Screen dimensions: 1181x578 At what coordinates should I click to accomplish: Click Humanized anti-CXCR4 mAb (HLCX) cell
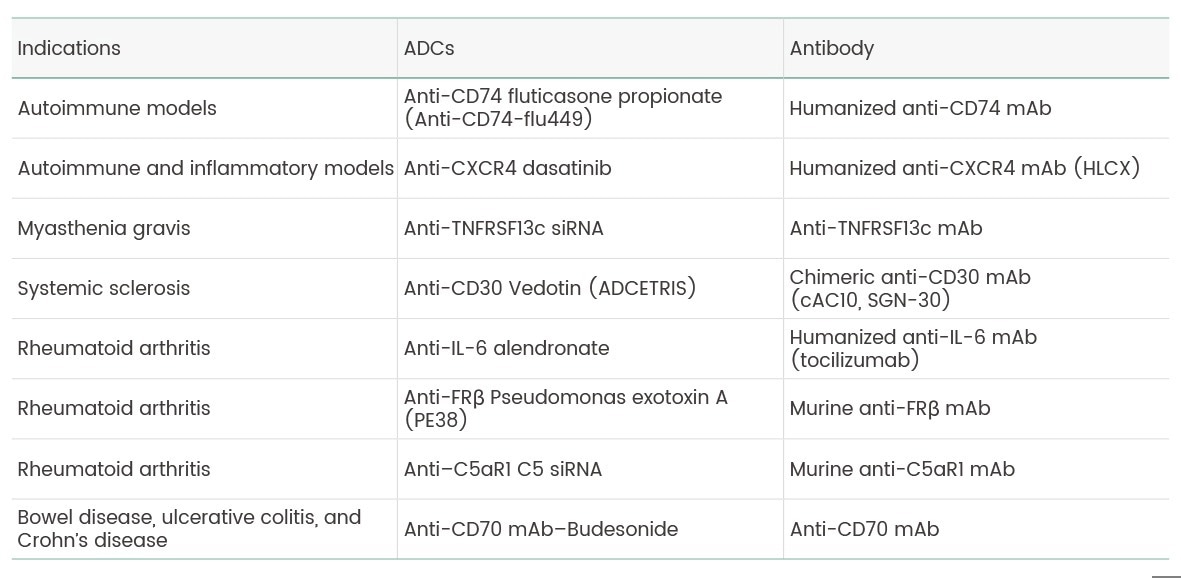(964, 168)
